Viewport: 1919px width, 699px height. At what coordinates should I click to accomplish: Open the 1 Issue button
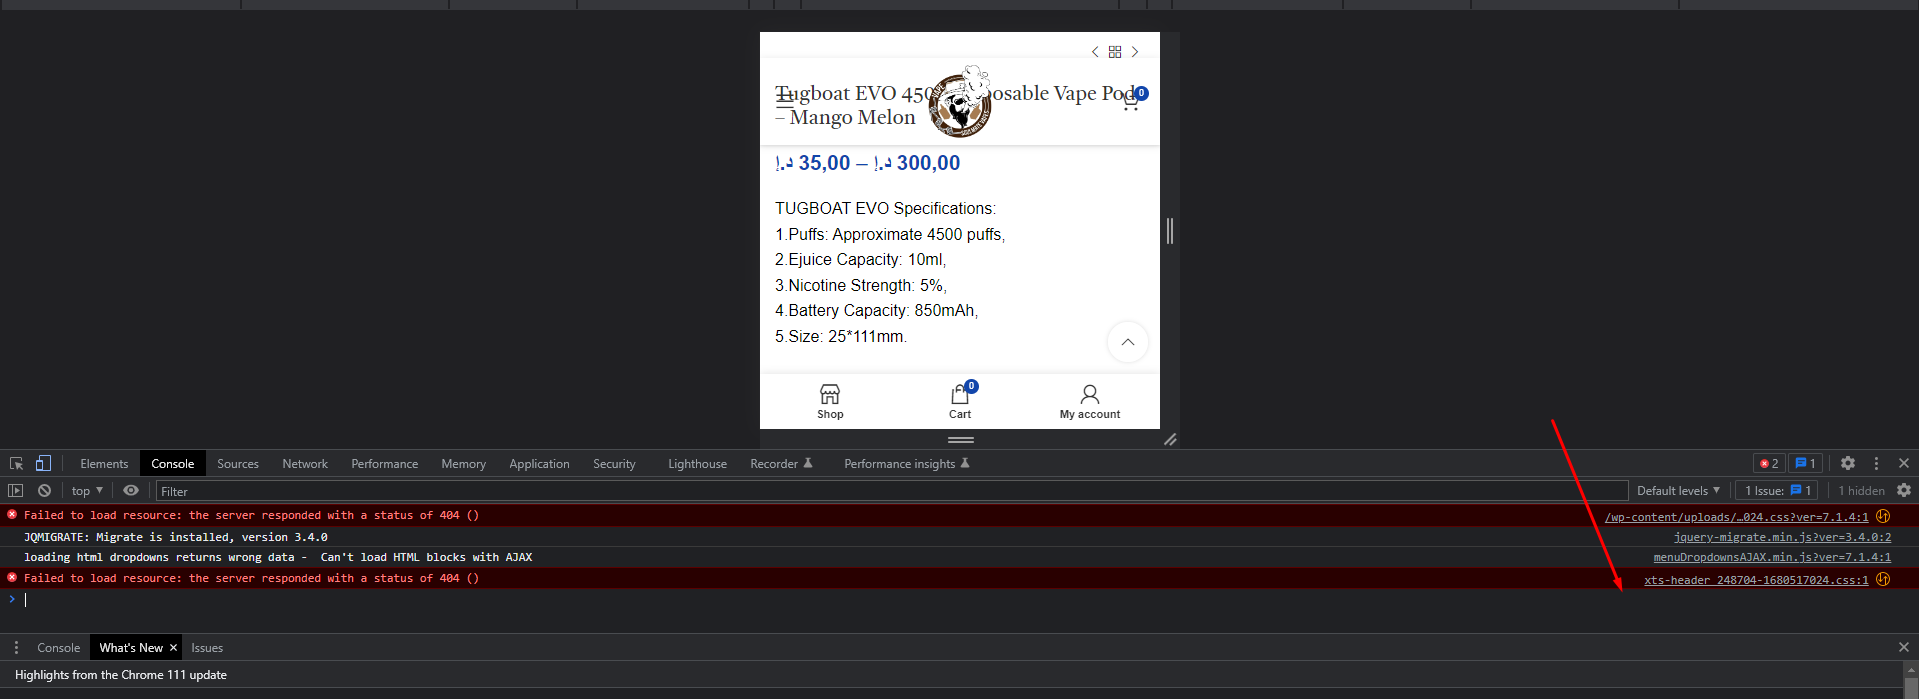pos(1776,491)
